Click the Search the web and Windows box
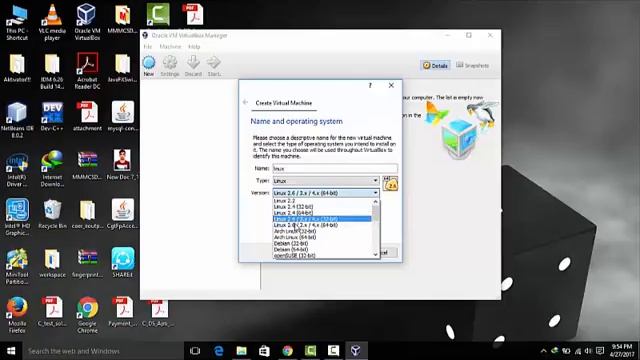This screenshot has height=360, width=640. (102, 351)
